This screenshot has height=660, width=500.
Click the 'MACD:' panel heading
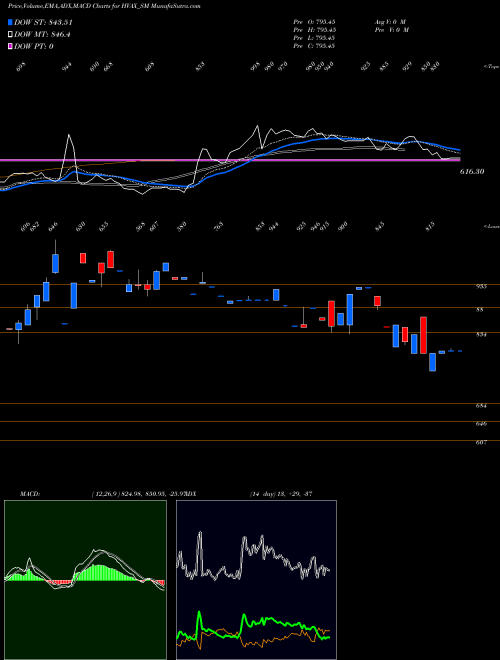[x=30, y=493]
